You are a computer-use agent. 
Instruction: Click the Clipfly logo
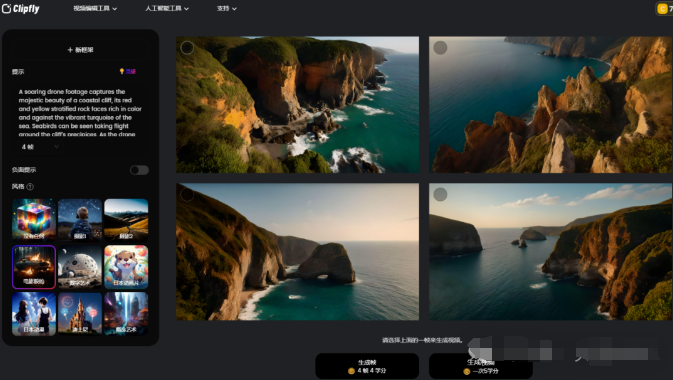coord(21,9)
